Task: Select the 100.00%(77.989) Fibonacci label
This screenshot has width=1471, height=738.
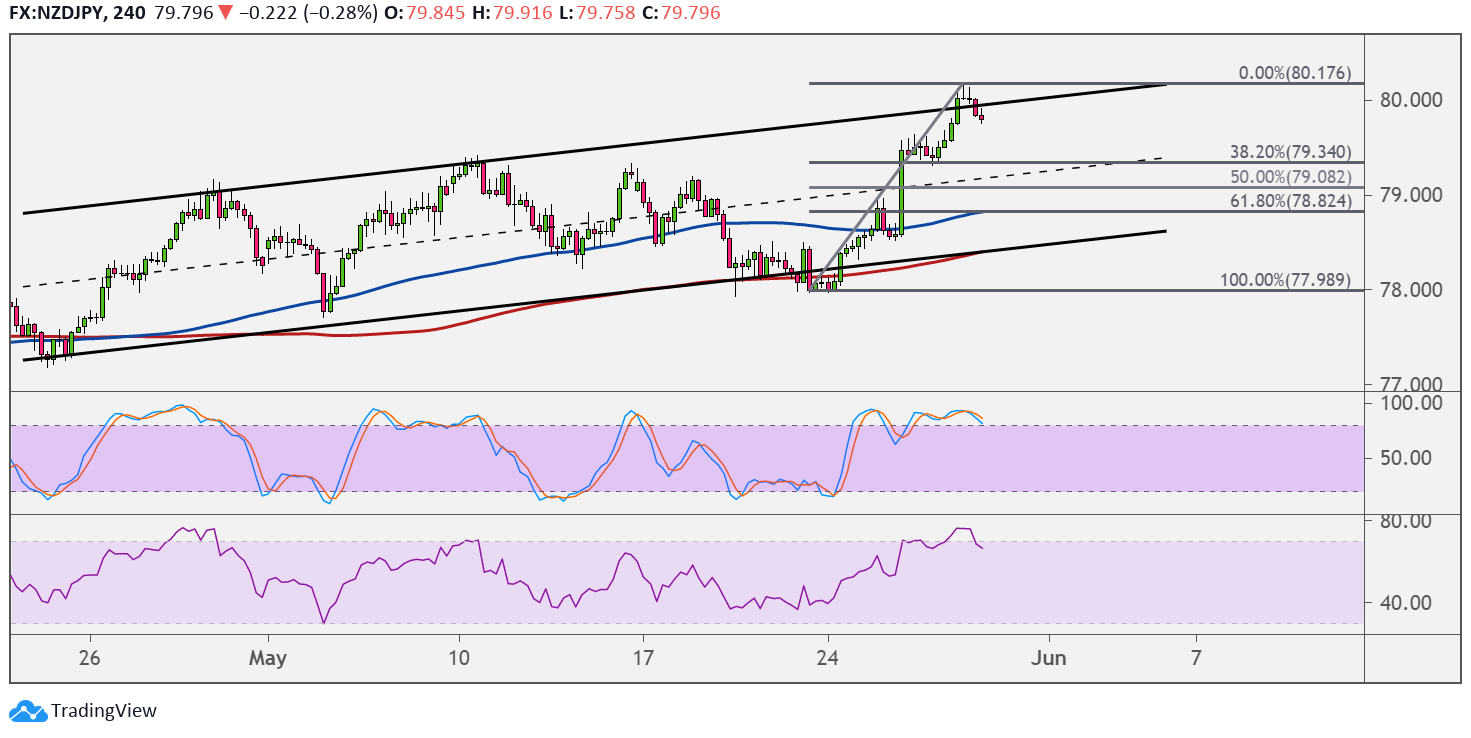Action: [1286, 279]
